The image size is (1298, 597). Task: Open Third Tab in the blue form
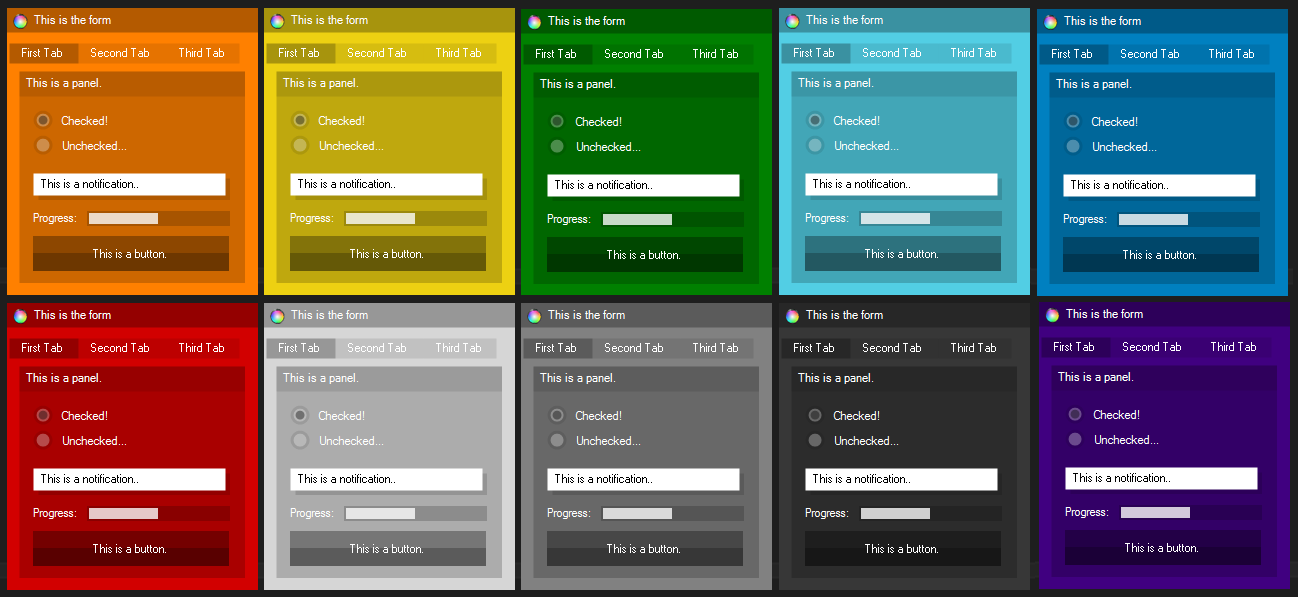pyautogui.click(x=1231, y=54)
